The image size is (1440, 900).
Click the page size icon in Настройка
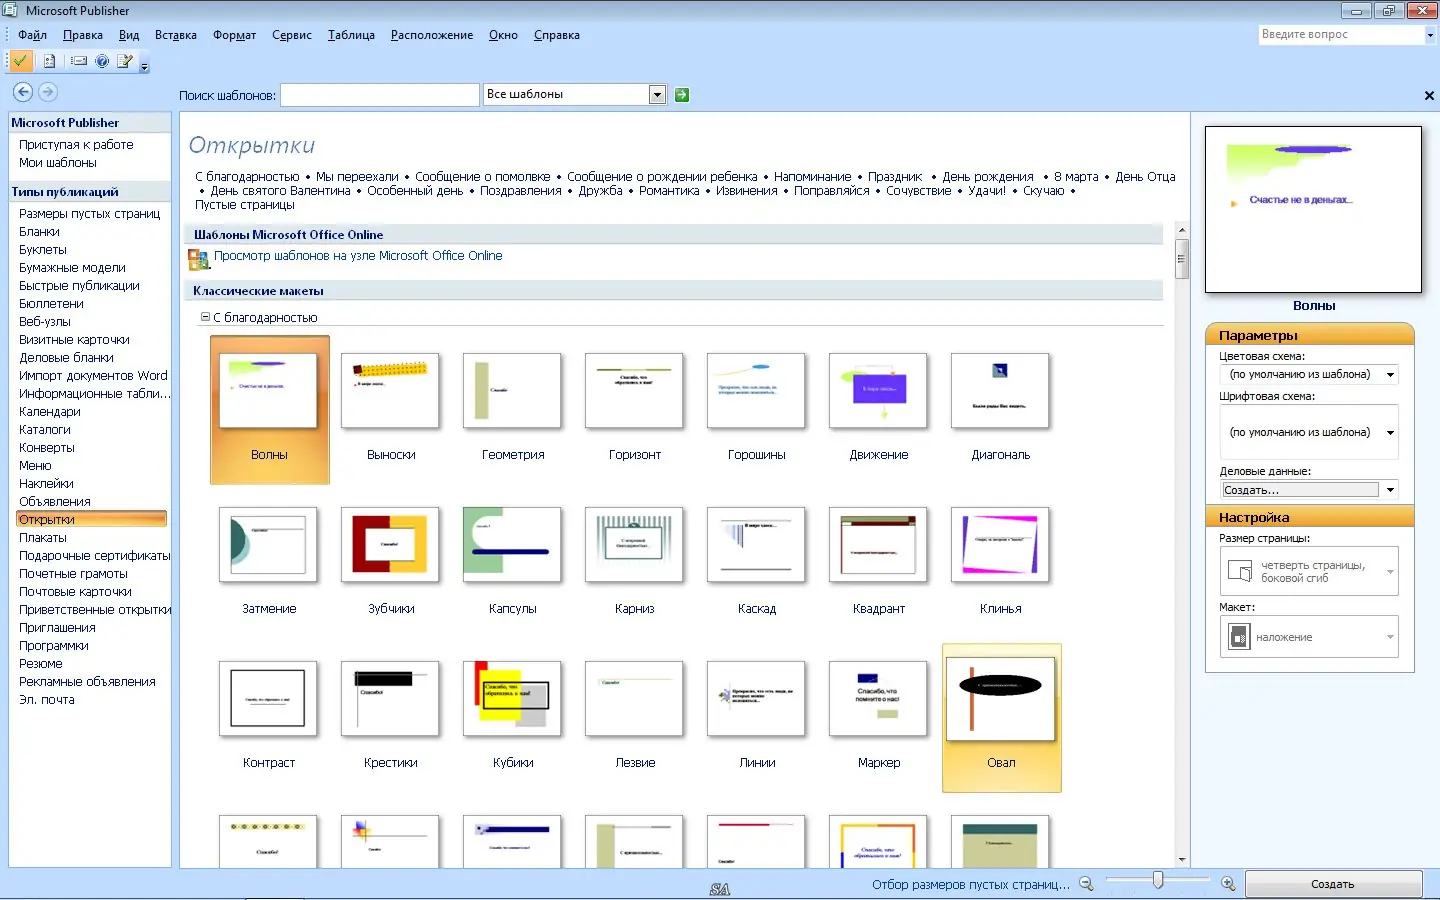(1239, 572)
